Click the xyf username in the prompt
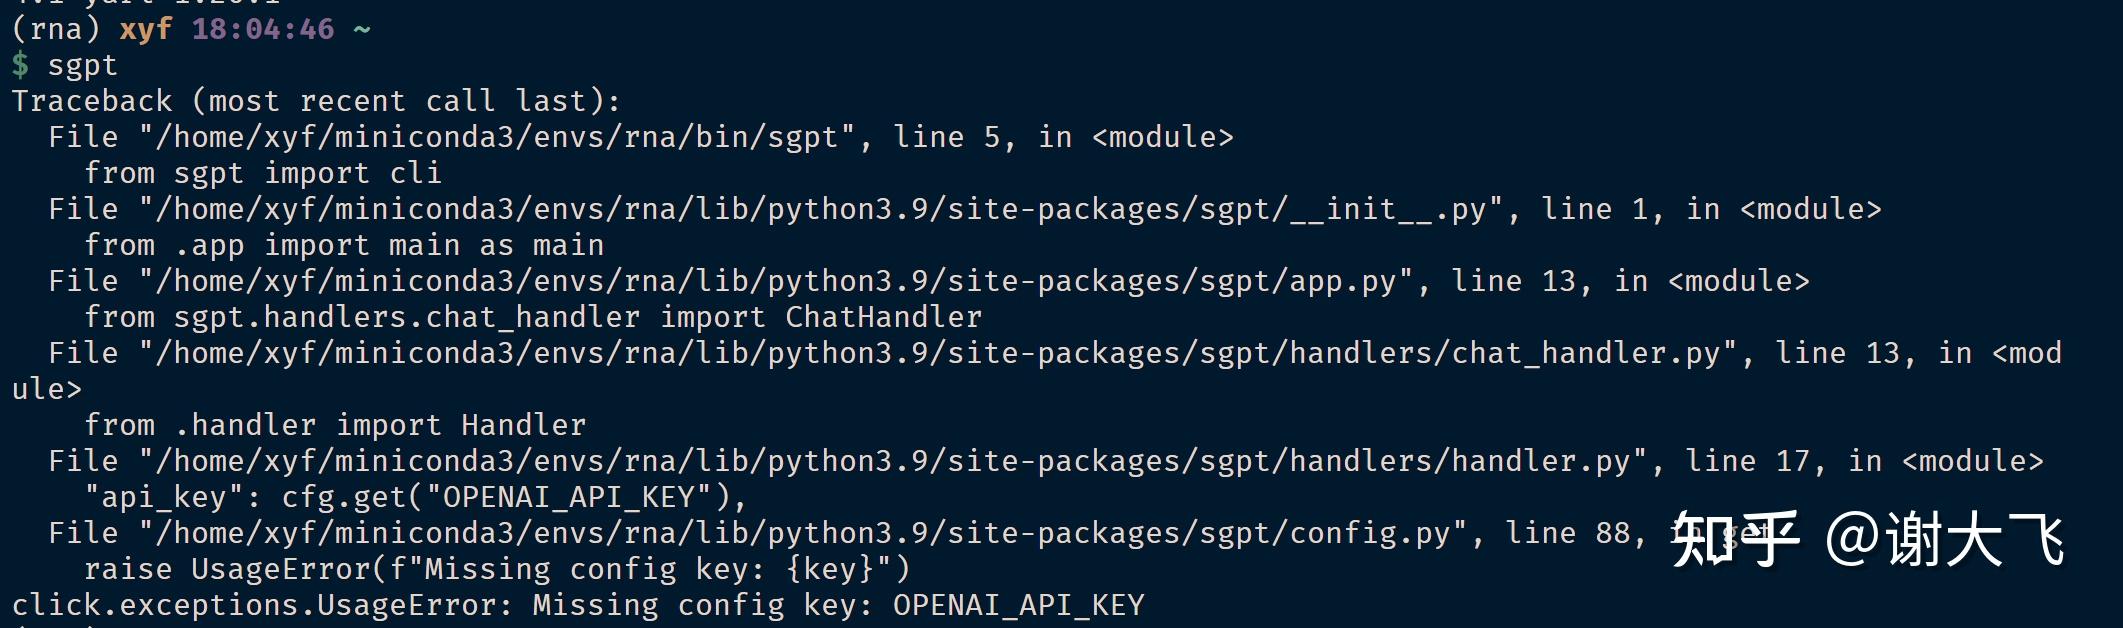 [146, 29]
